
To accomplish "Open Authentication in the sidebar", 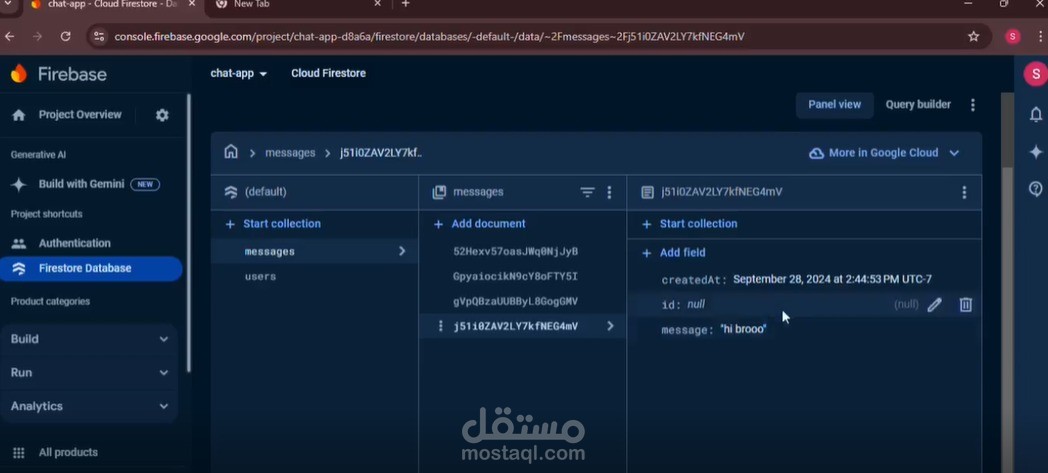I will (75, 243).
